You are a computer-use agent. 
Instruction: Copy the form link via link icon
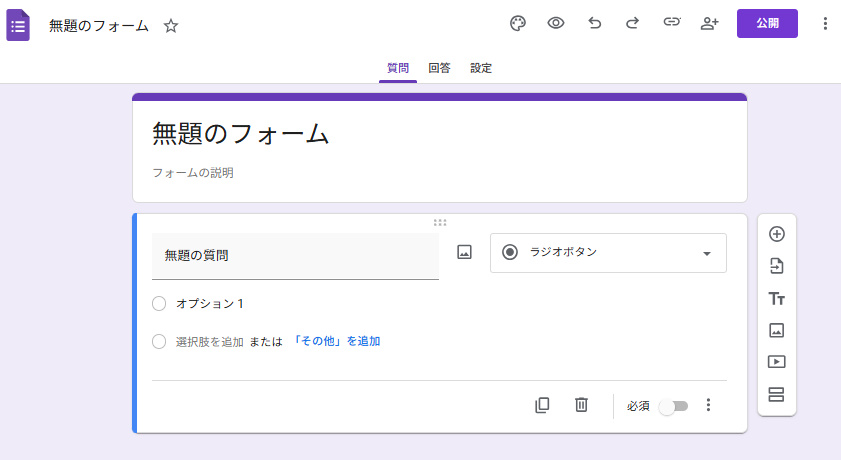click(x=672, y=24)
